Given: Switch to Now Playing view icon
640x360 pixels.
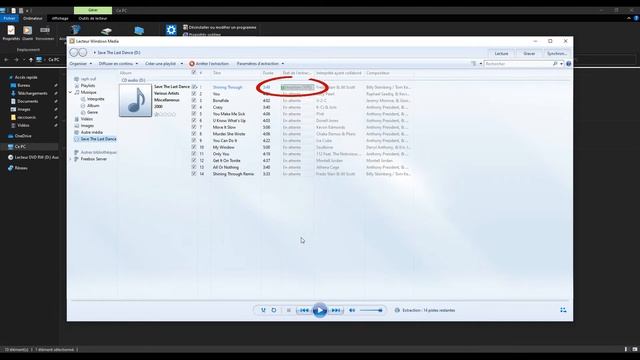Looking at the screenshot, I should point(563,310).
